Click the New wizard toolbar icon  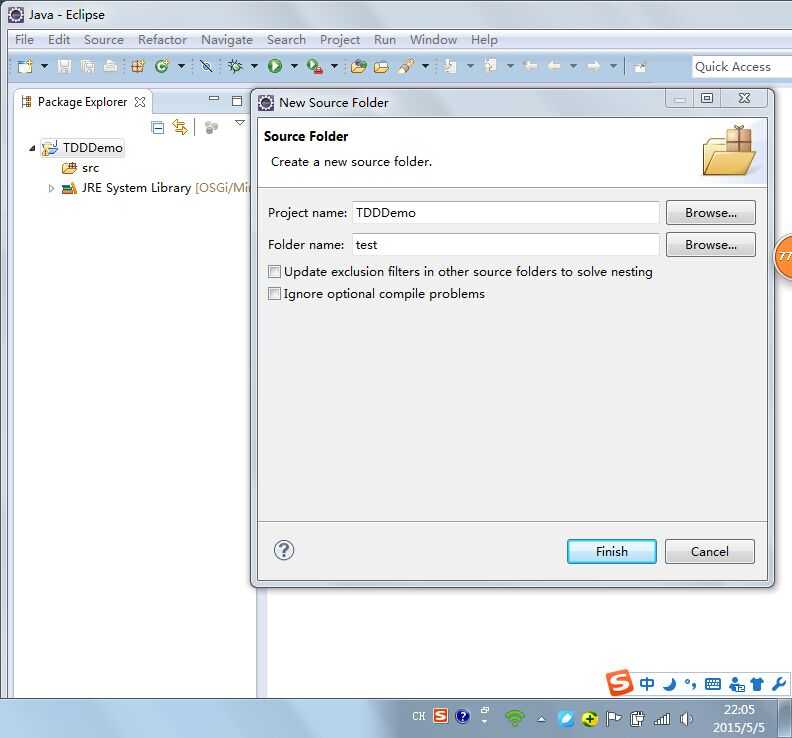pyautogui.click(x=25, y=66)
